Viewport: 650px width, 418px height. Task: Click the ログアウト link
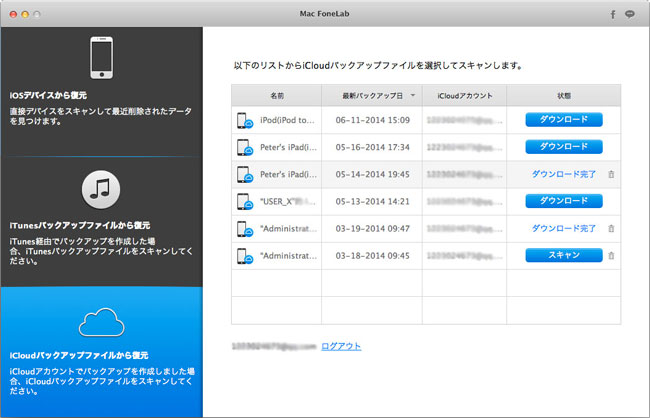341,346
